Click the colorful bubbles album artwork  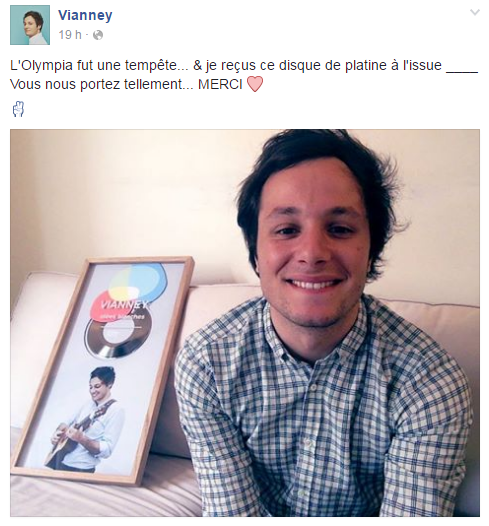pos(132,291)
